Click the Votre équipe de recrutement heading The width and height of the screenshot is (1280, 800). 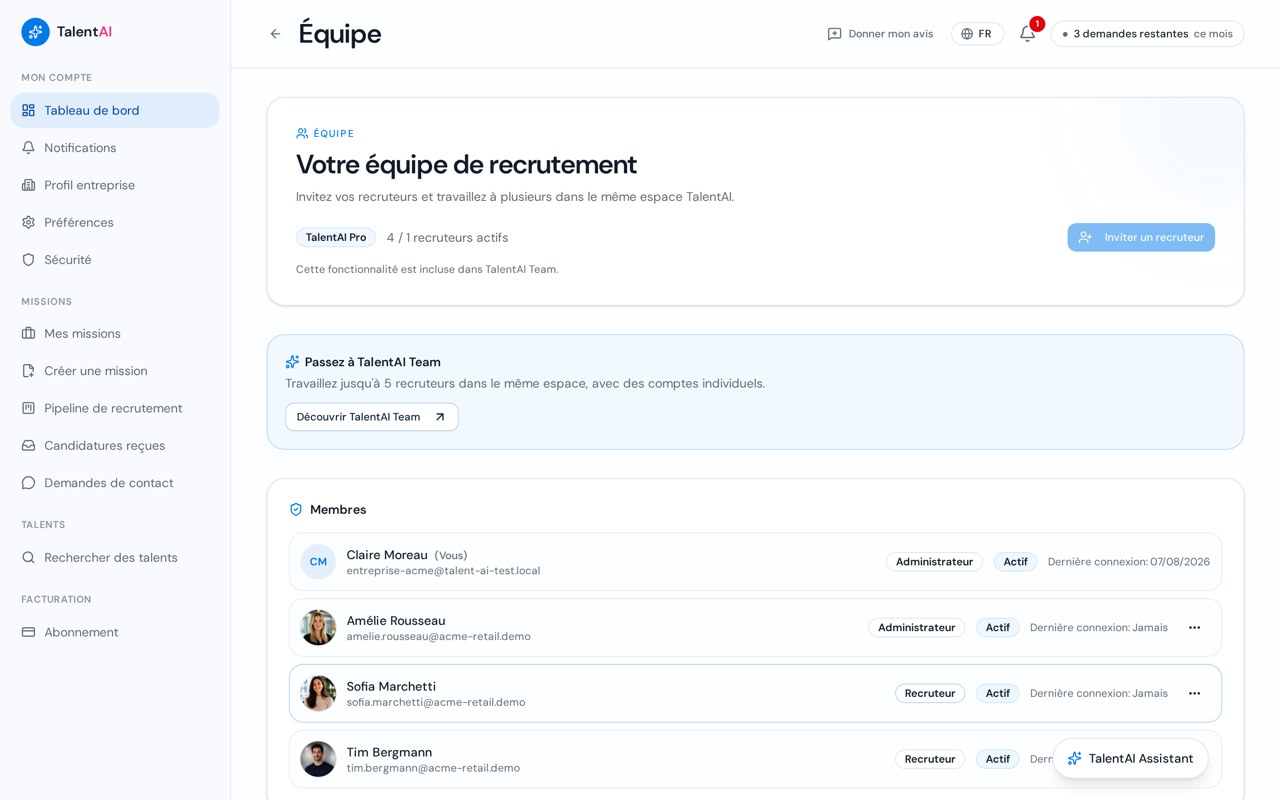coord(466,164)
